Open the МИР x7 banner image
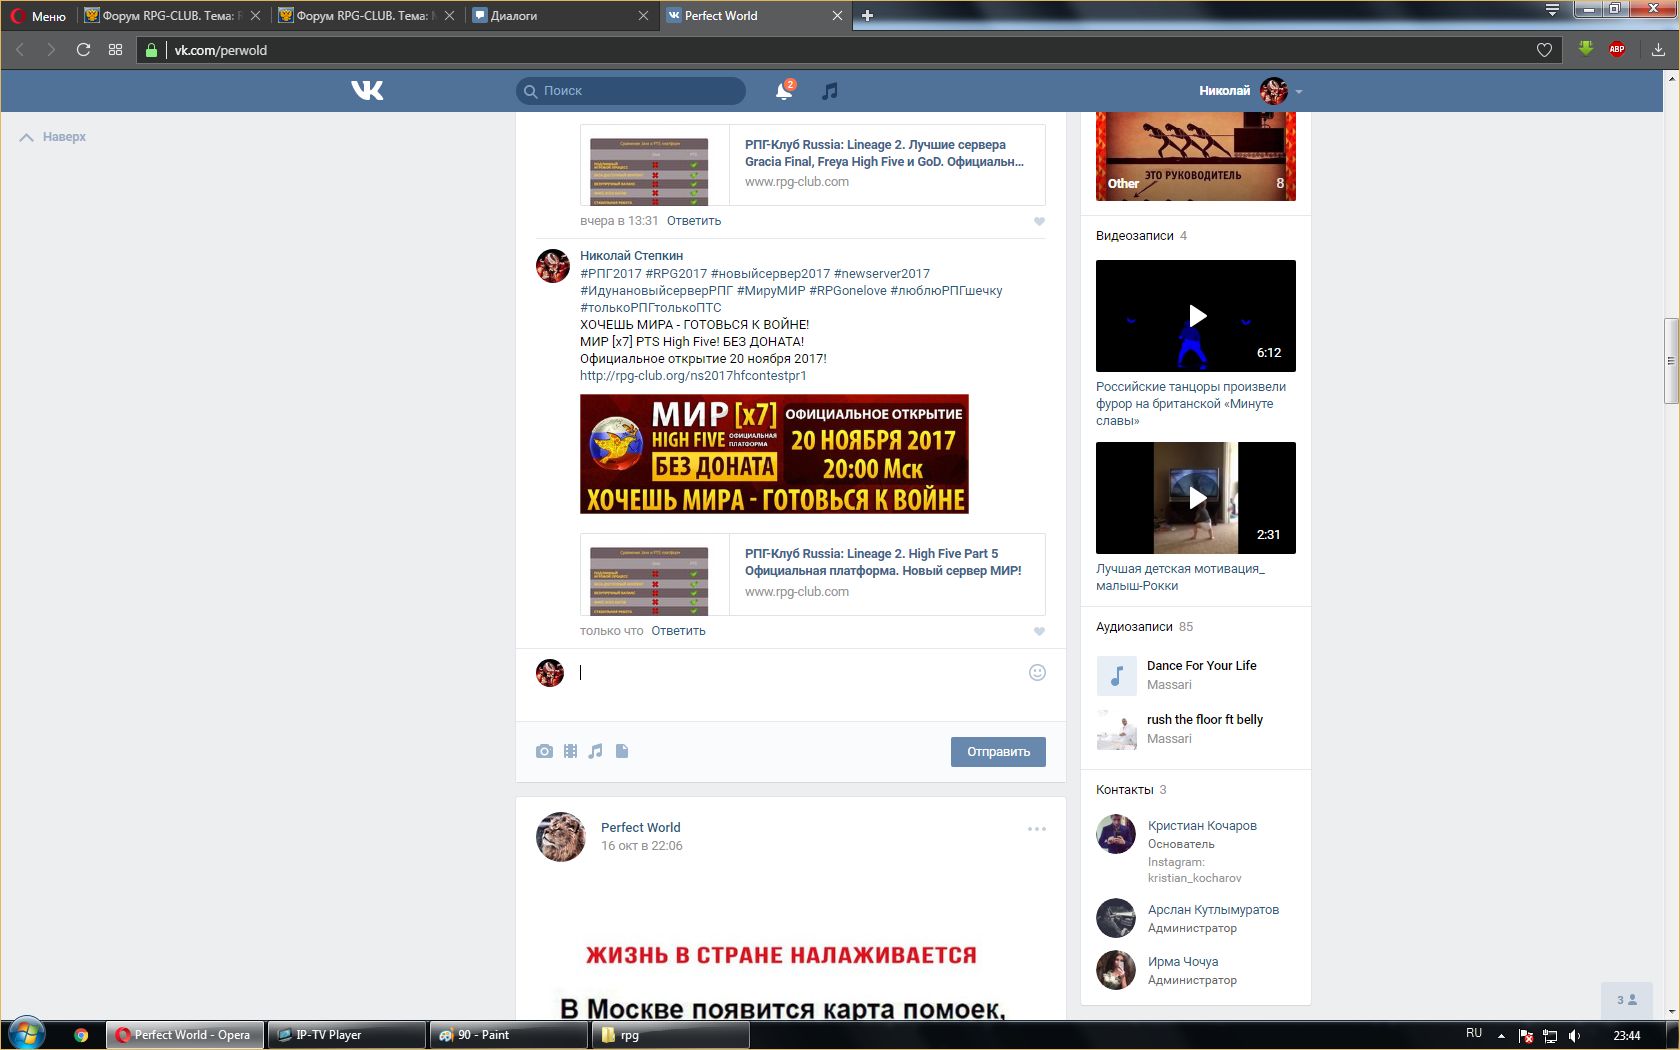Image resolution: width=1680 pixels, height=1050 pixels. pos(774,454)
